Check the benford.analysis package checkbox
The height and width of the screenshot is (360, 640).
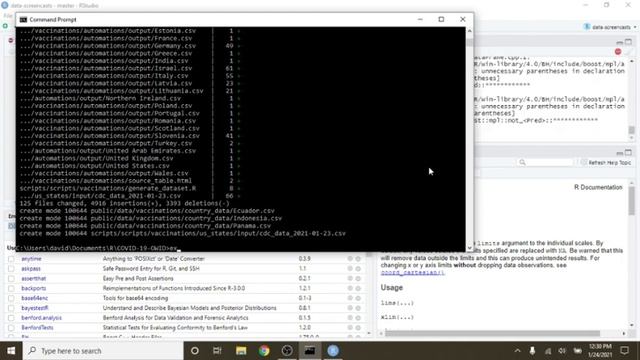[x=11, y=318]
